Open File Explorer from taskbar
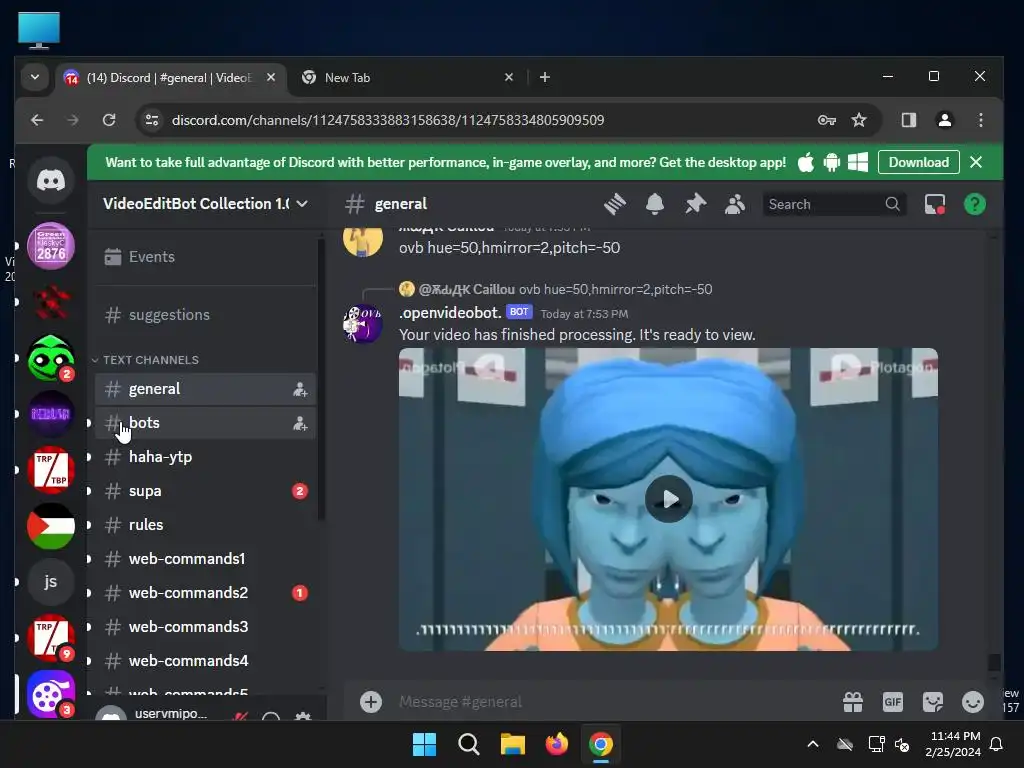The image size is (1024, 768). [513, 744]
